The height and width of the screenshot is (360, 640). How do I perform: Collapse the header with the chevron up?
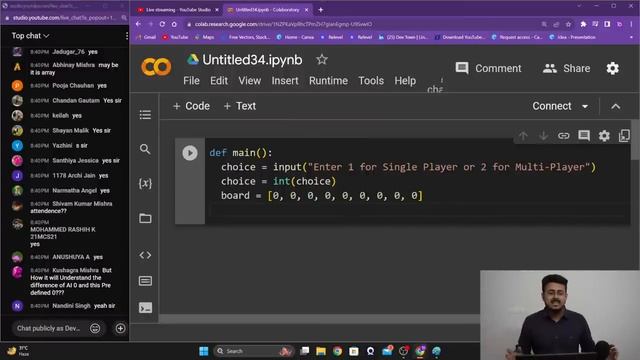616,107
